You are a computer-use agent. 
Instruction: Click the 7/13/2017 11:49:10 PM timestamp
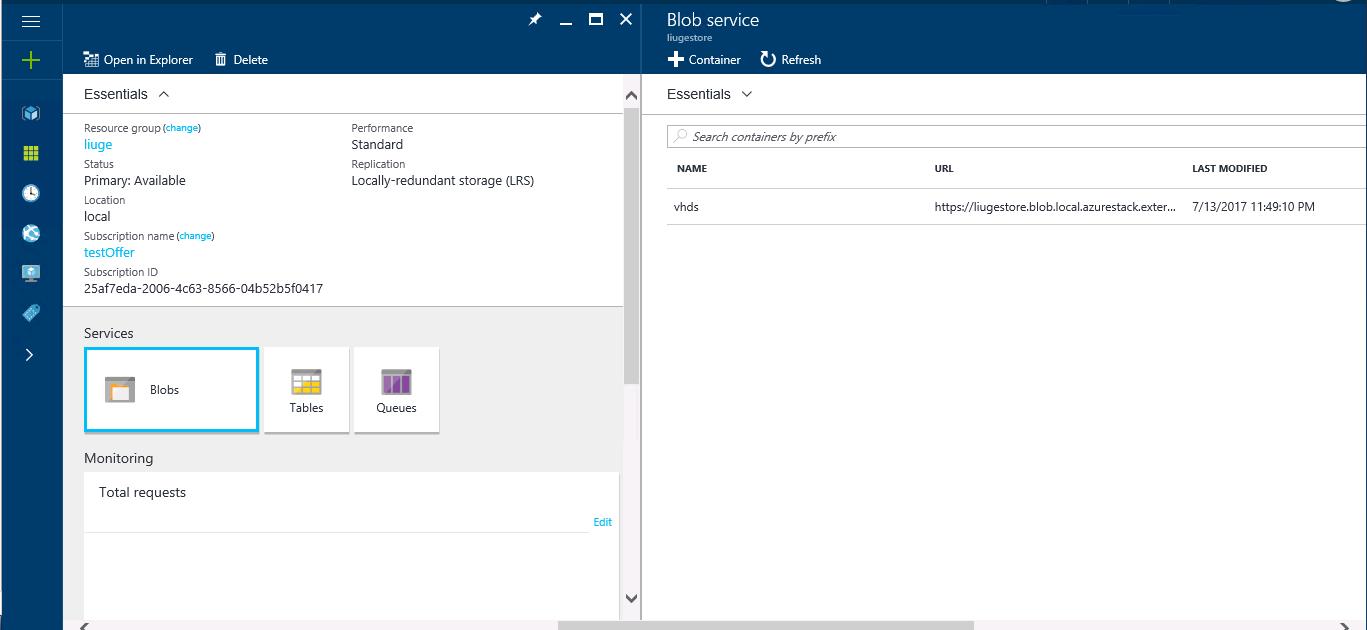pyautogui.click(x=1254, y=207)
